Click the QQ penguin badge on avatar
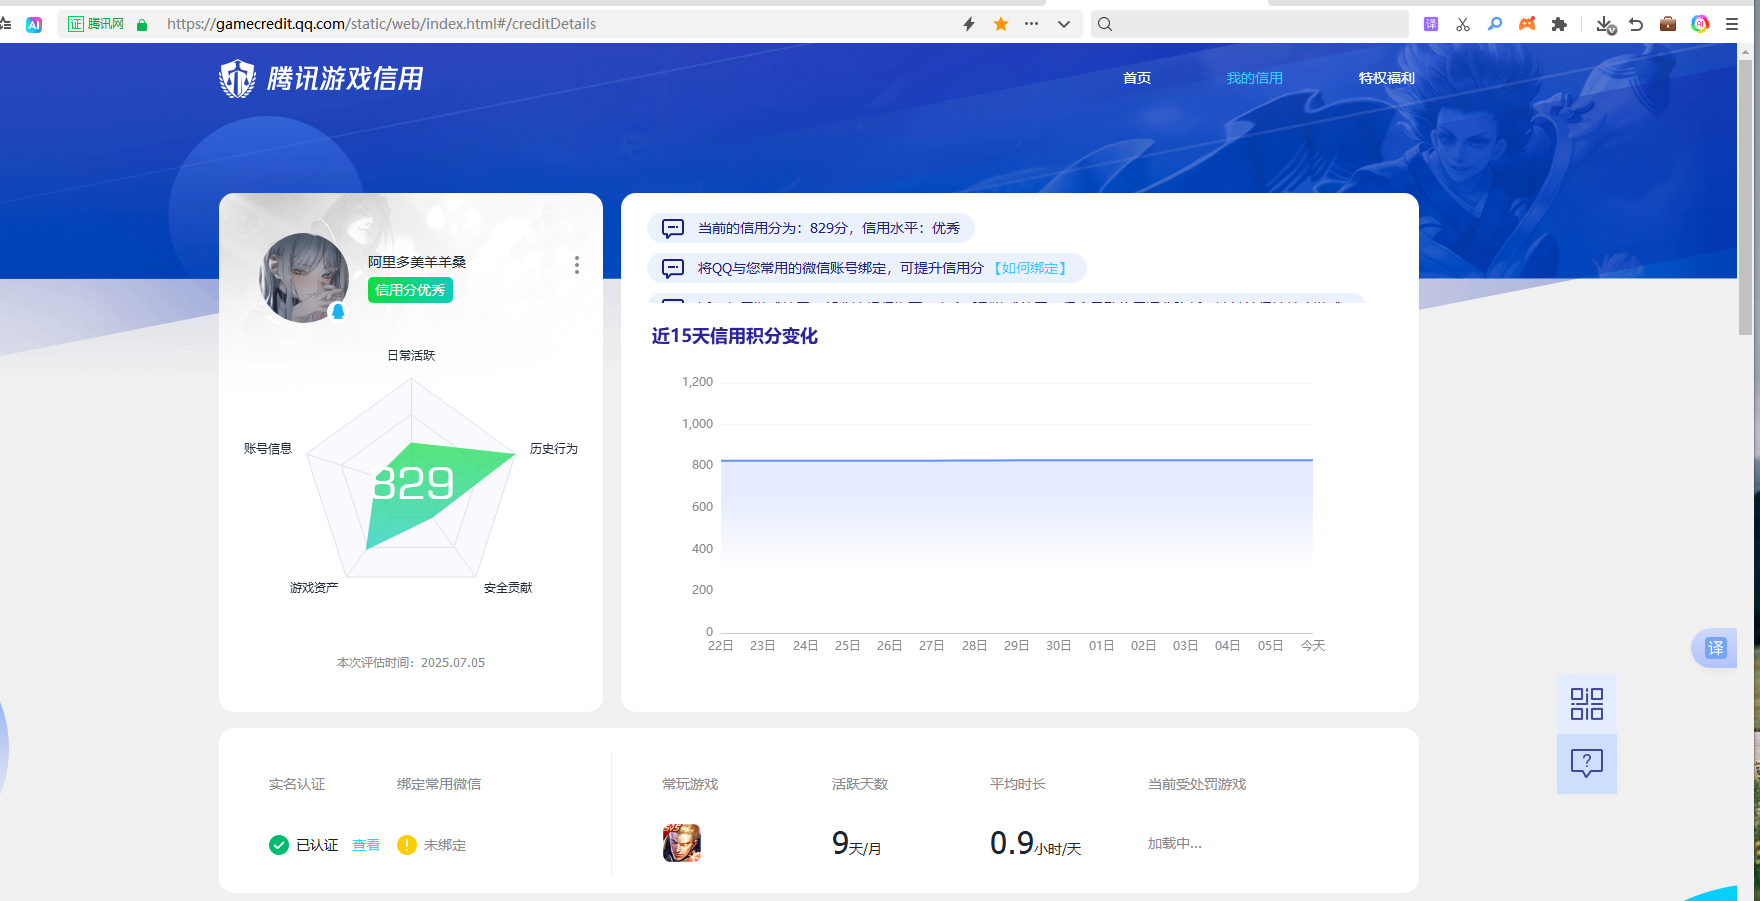 [338, 311]
